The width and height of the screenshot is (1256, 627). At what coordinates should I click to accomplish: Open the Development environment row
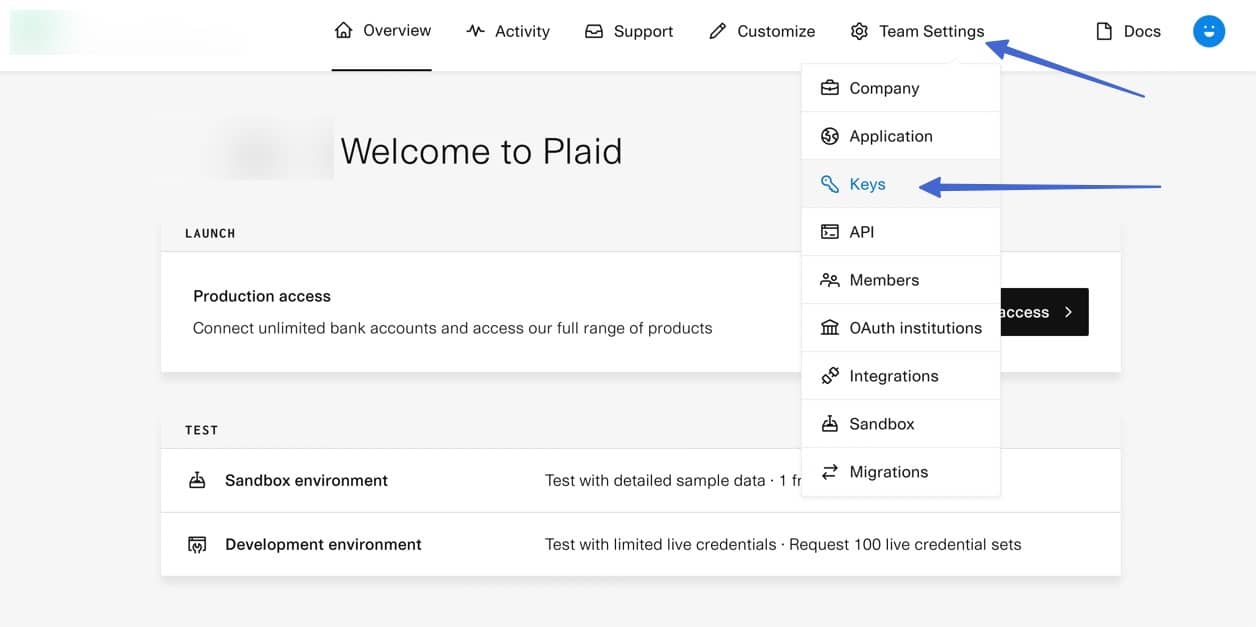[x=640, y=544]
